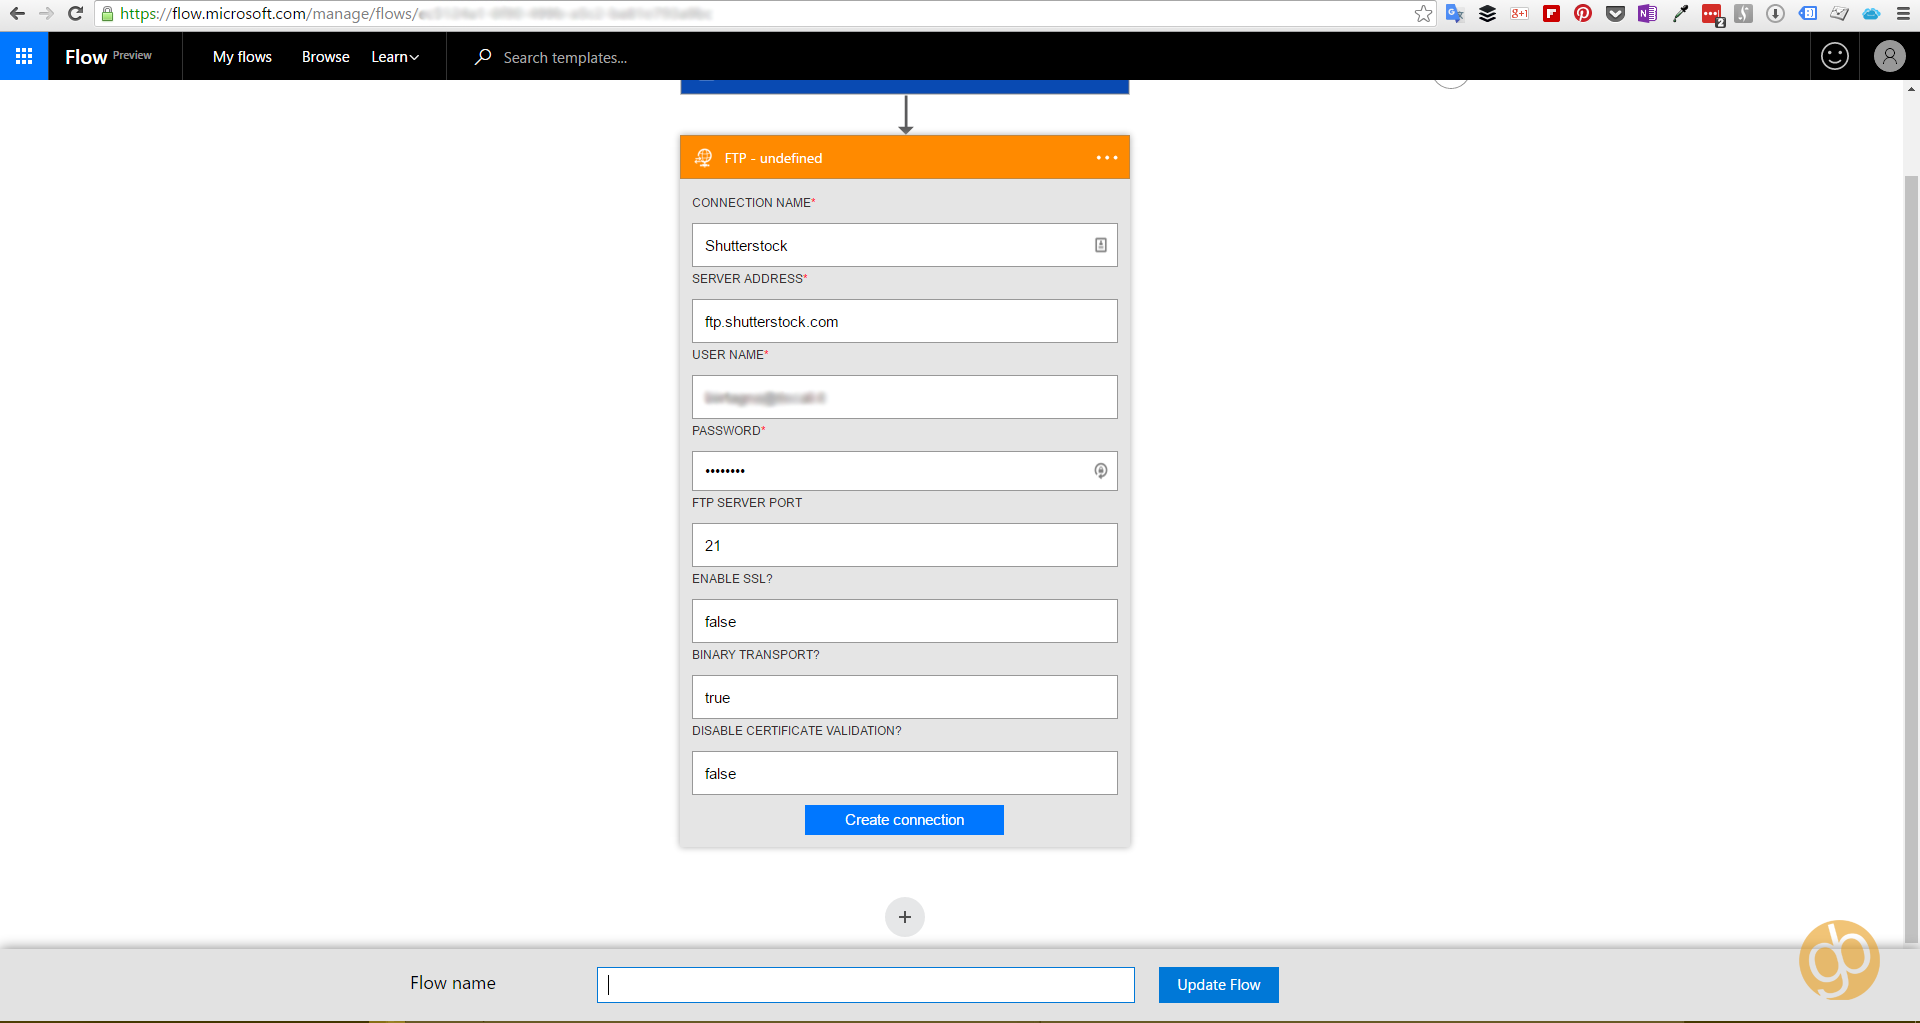1920x1023 pixels.
Task: Open the Buffer extension icon
Action: click(x=1487, y=13)
